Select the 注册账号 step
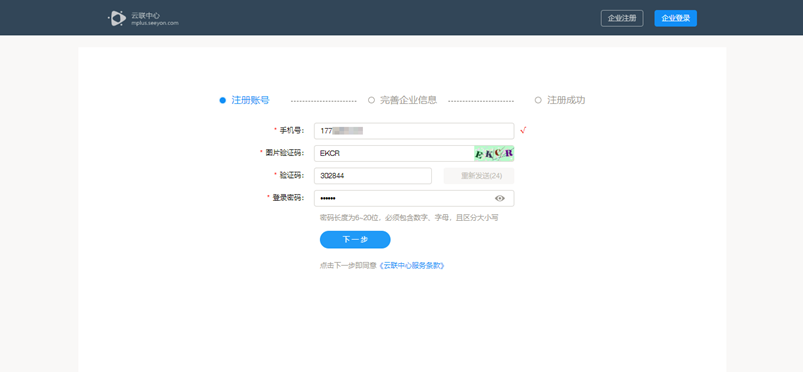 pyautogui.click(x=245, y=100)
